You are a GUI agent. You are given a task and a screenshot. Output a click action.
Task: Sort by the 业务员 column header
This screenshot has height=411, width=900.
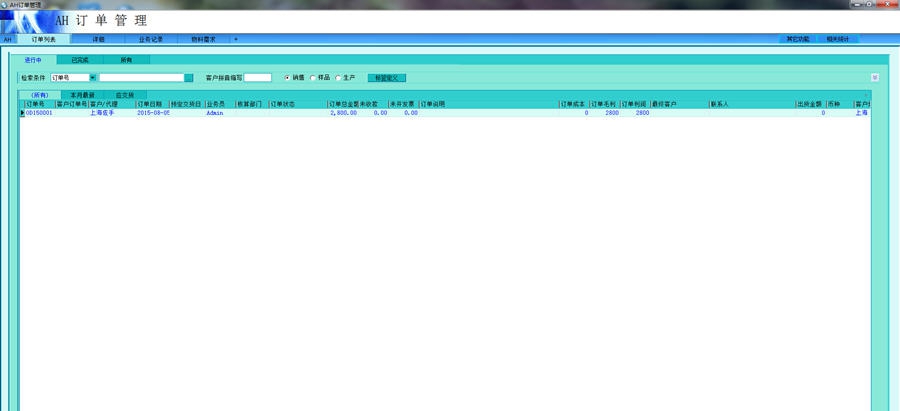coord(220,104)
